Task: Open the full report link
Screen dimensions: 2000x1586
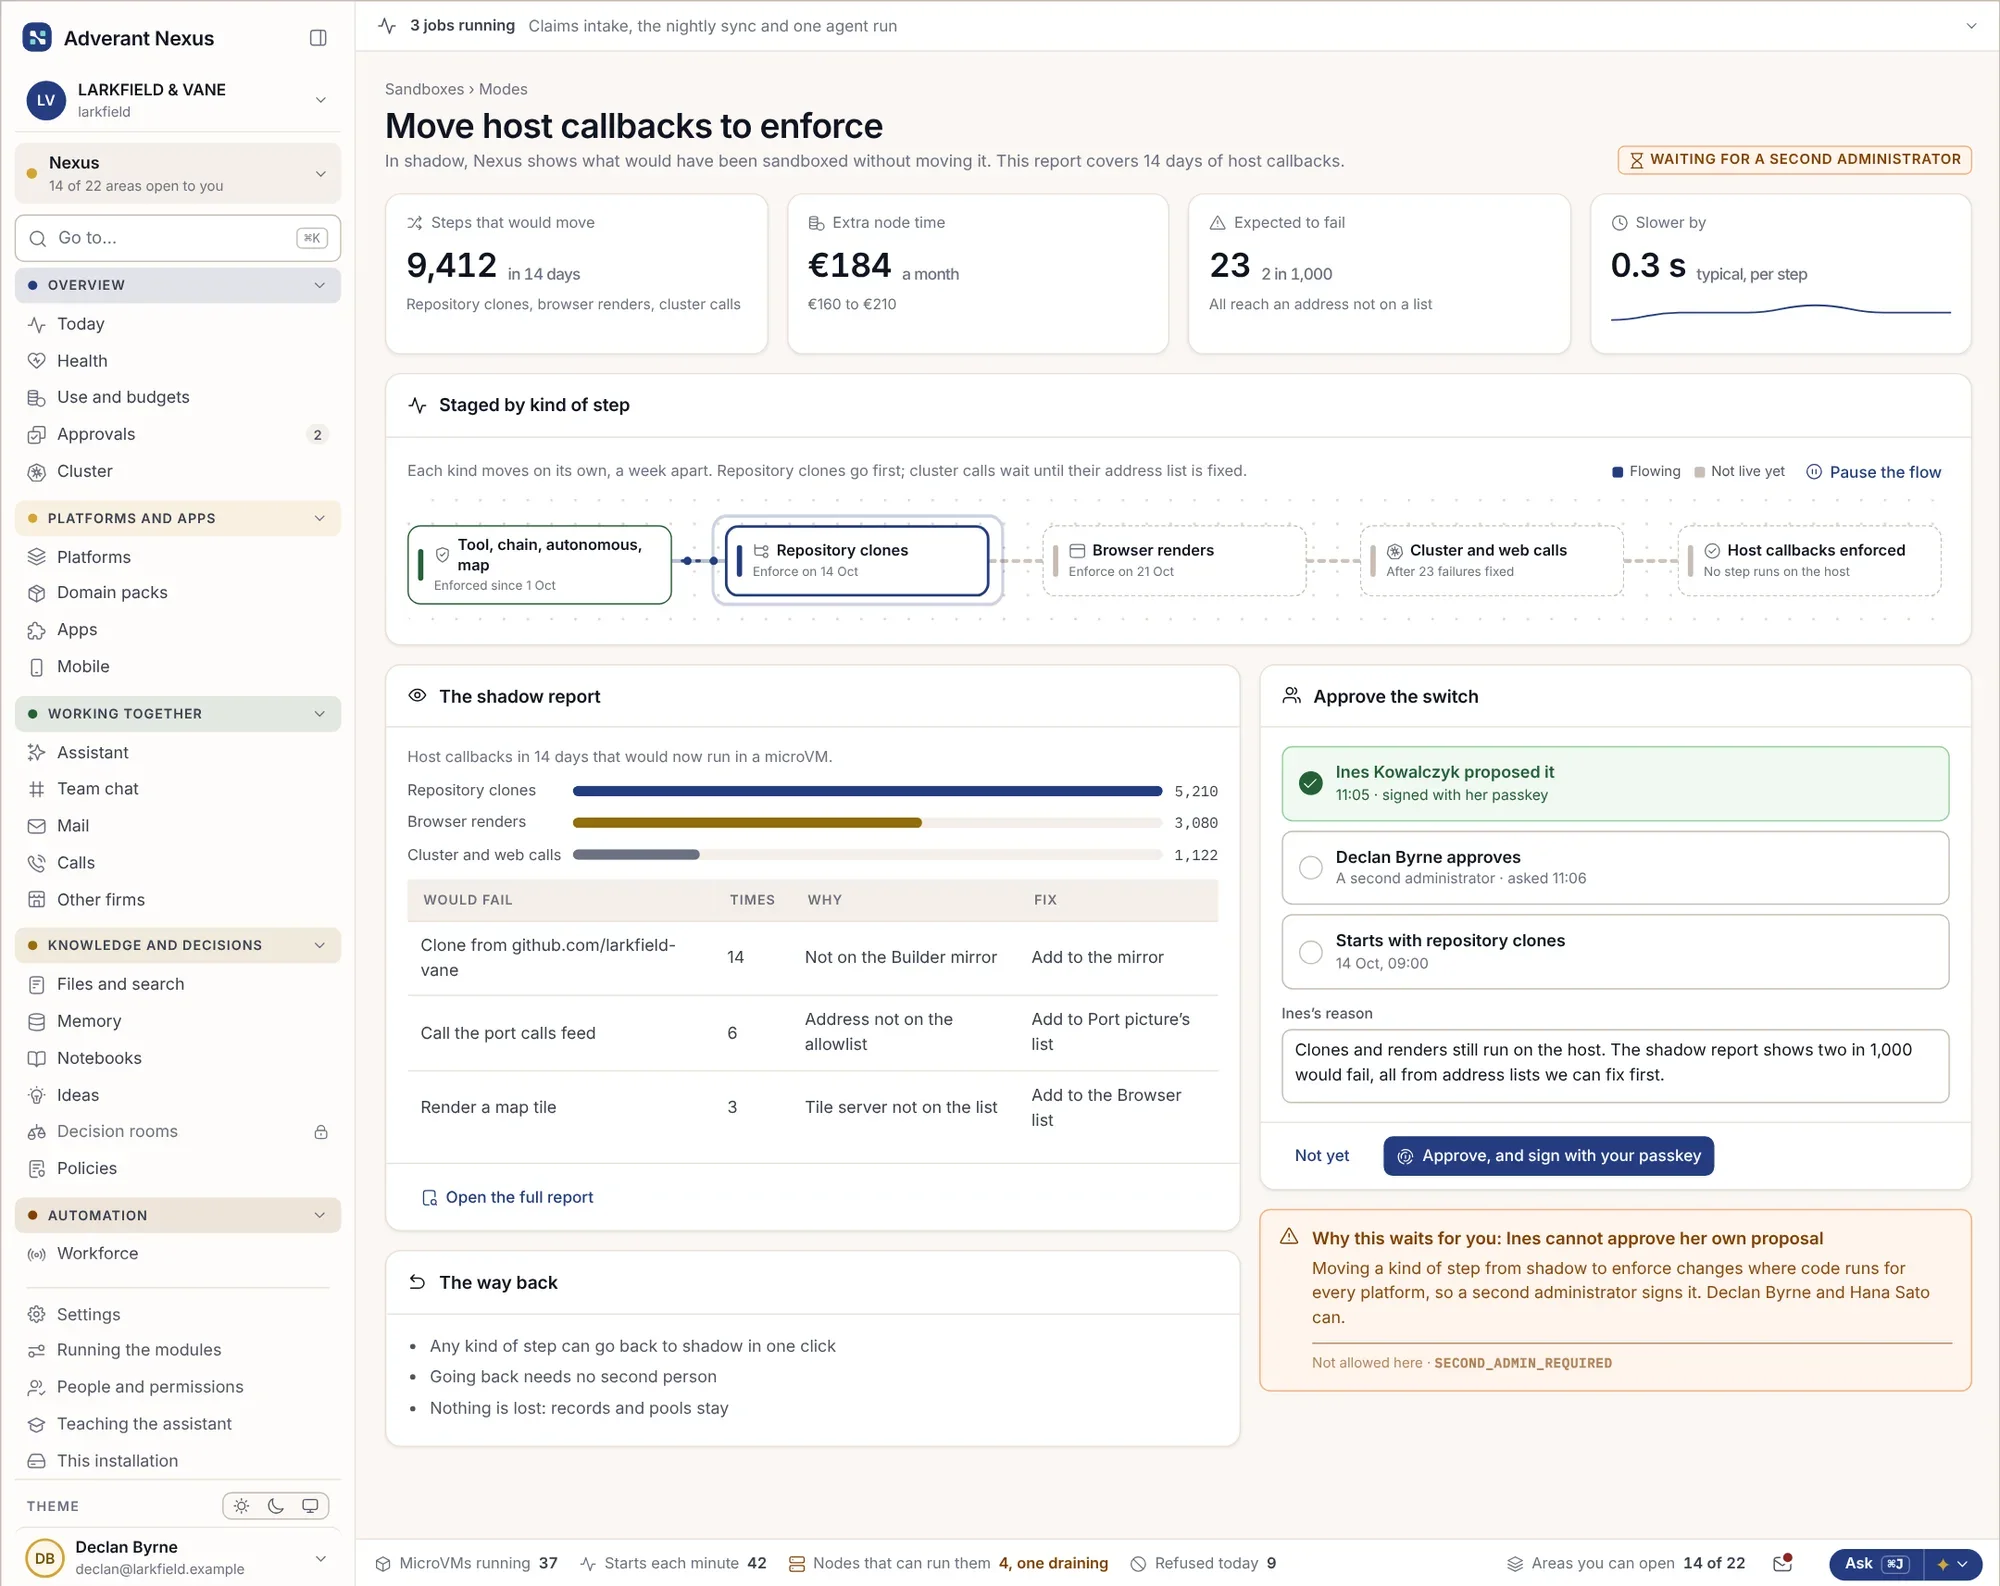Action: pos(508,1197)
